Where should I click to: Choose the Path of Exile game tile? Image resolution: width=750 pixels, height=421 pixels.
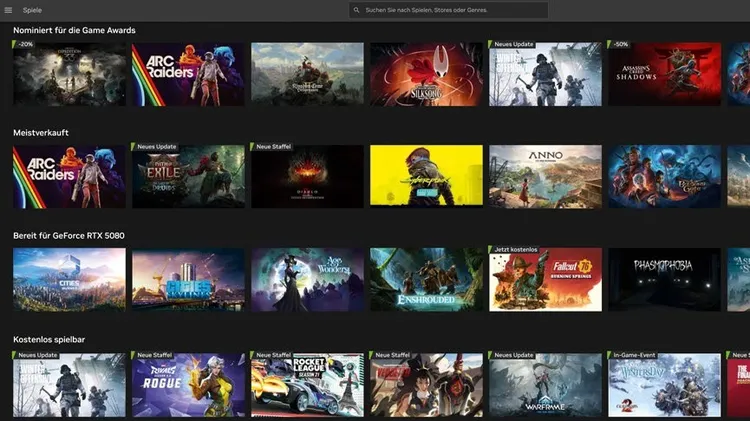click(188, 177)
